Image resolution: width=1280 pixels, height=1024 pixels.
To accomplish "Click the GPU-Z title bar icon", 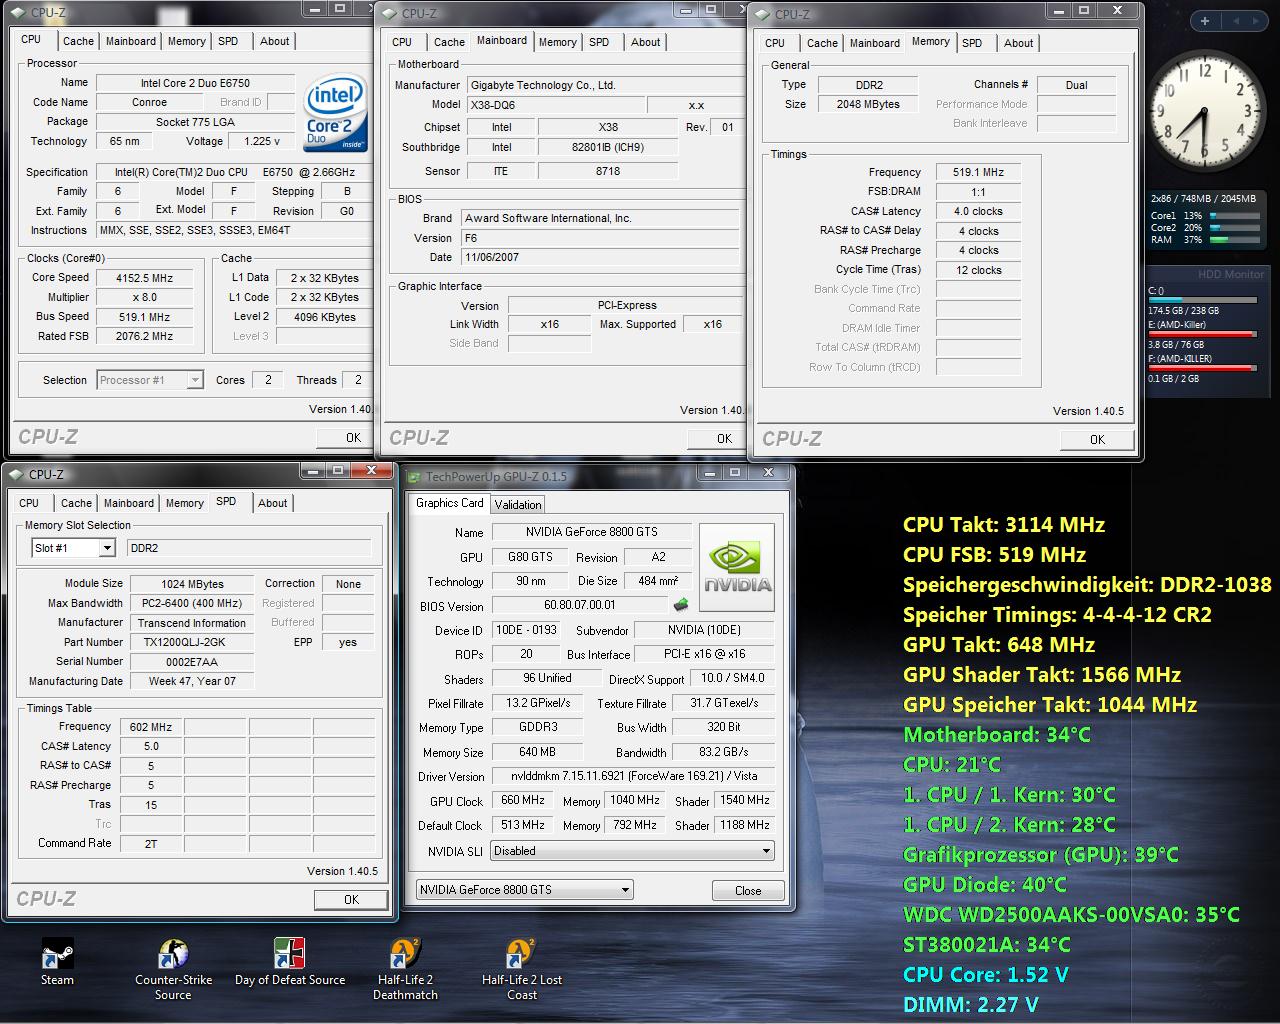I will (x=414, y=477).
